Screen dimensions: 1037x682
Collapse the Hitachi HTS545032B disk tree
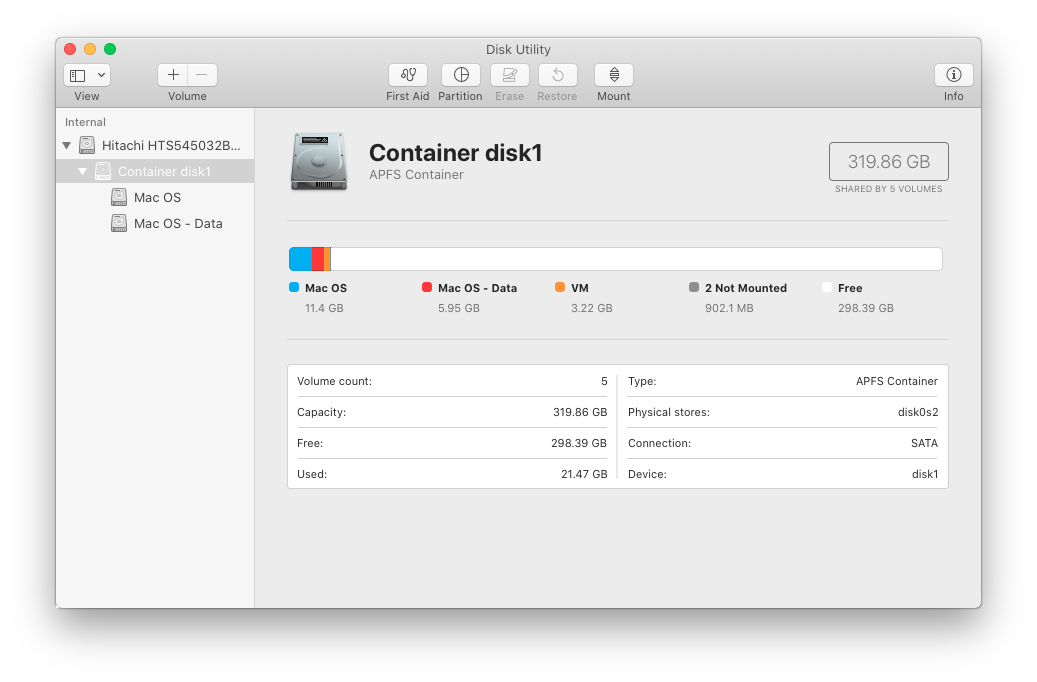pyautogui.click(x=67, y=146)
